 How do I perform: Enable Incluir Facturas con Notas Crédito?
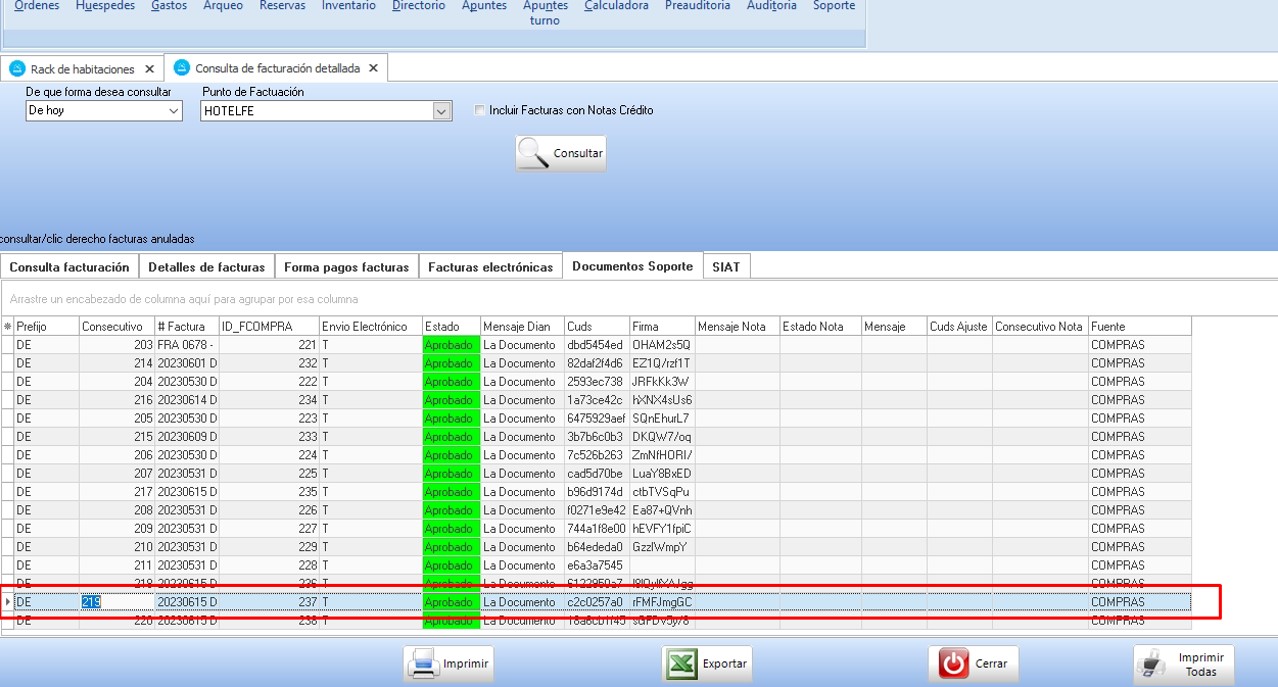coord(480,111)
